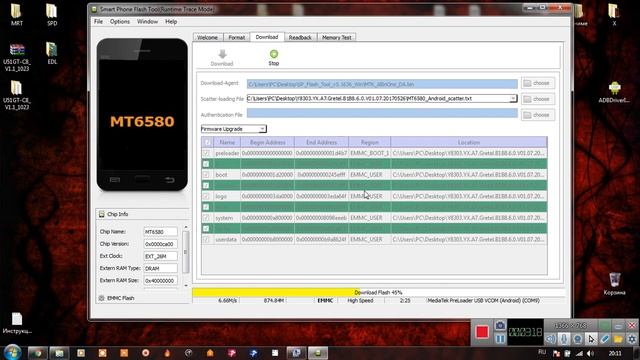This screenshot has height=360, width=640.
Task: Toggle the webcam icon in recorder toolbar
Action: (x=578, y=339)
